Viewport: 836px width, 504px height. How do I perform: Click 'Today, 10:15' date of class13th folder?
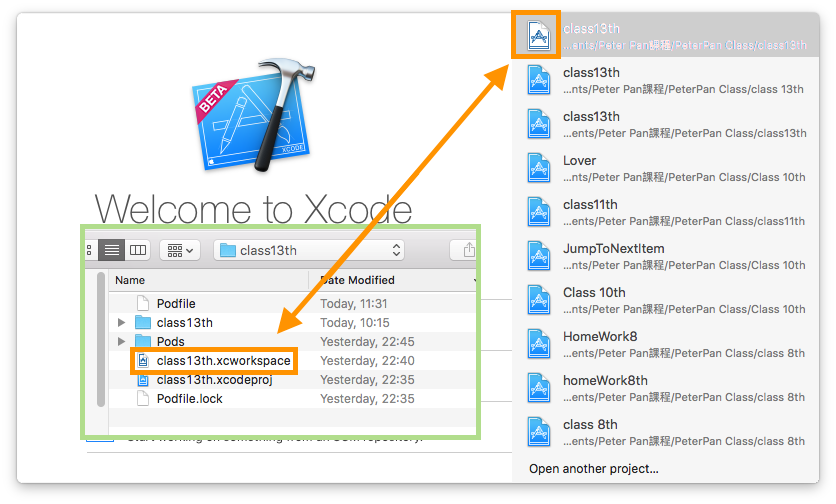(355, 323)
